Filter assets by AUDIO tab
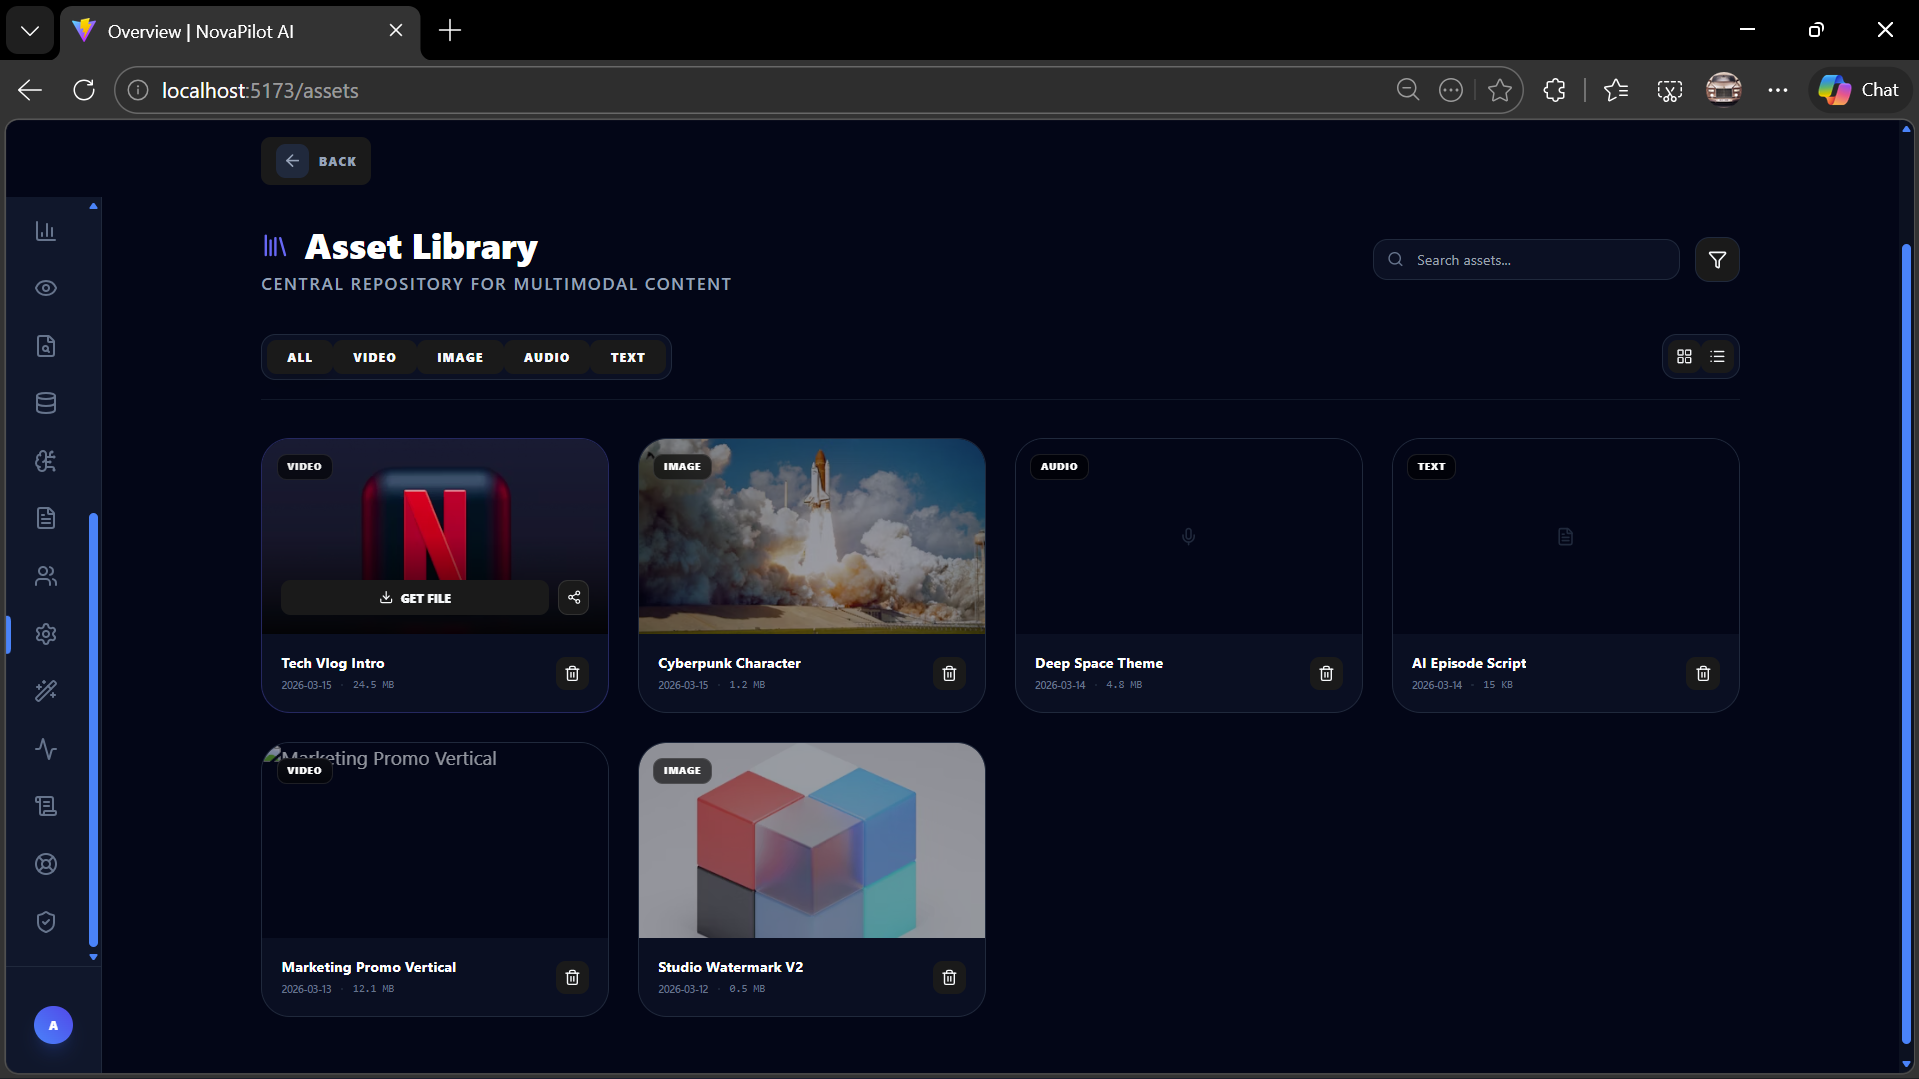 546,357
